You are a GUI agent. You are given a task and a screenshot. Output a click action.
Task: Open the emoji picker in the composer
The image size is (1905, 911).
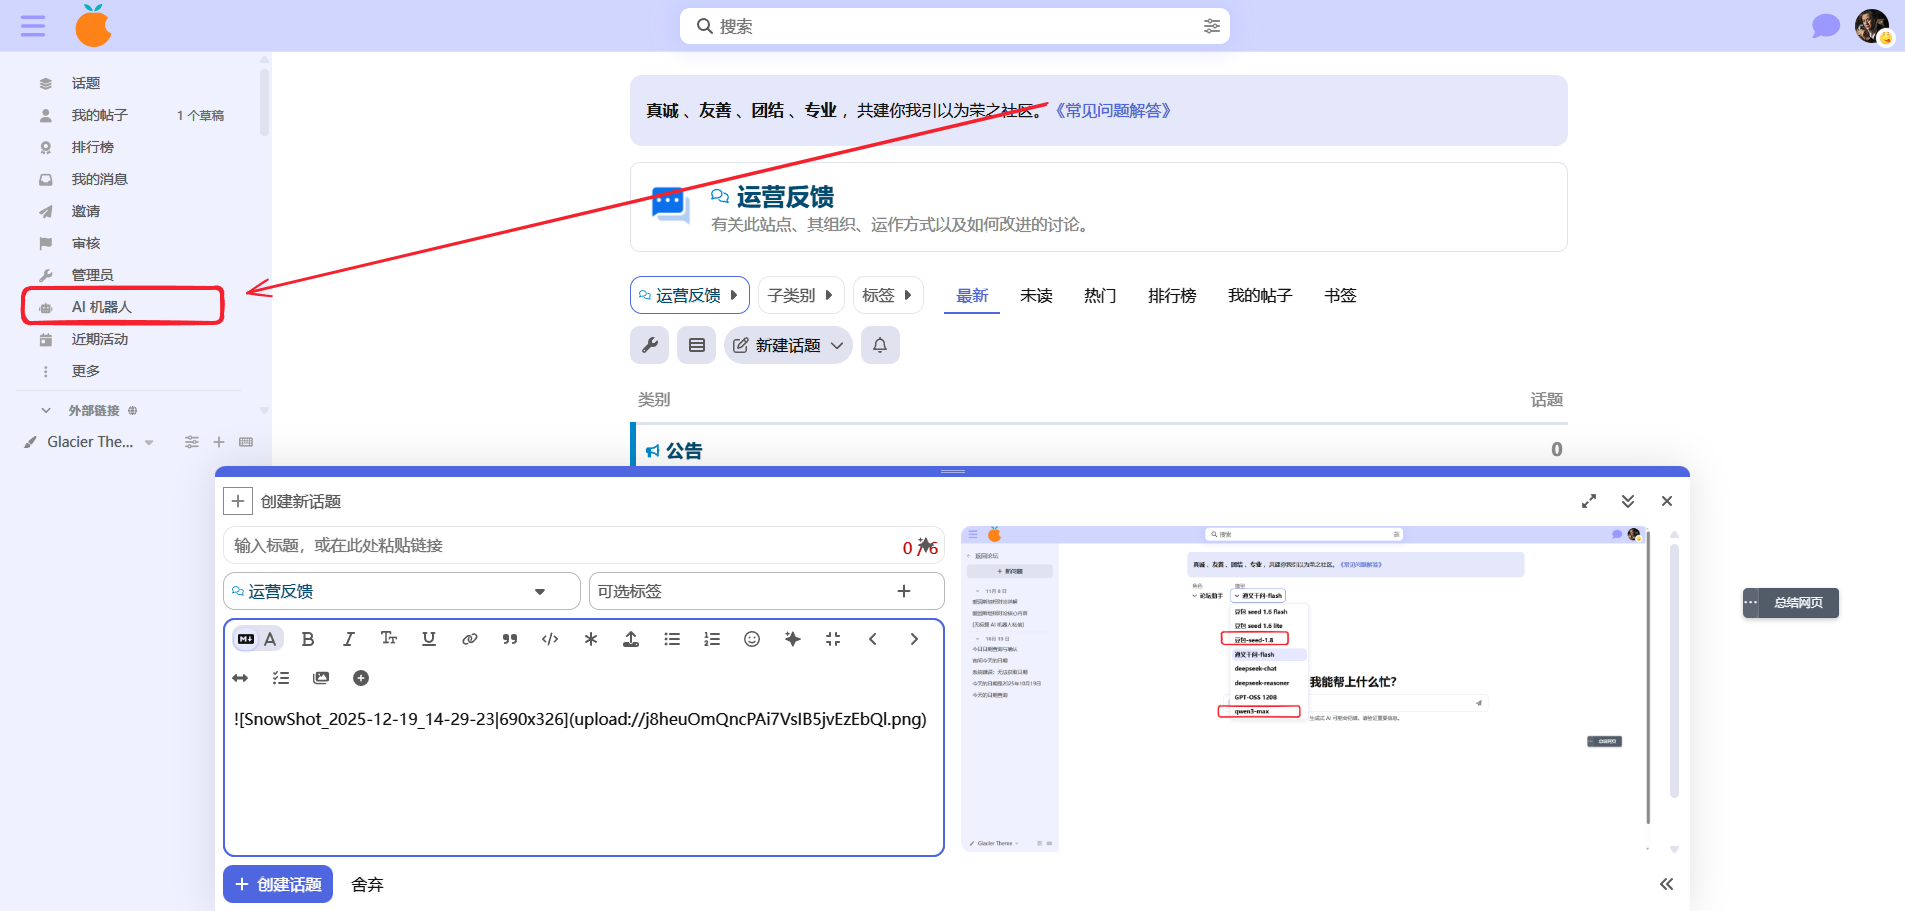(752, 639)
